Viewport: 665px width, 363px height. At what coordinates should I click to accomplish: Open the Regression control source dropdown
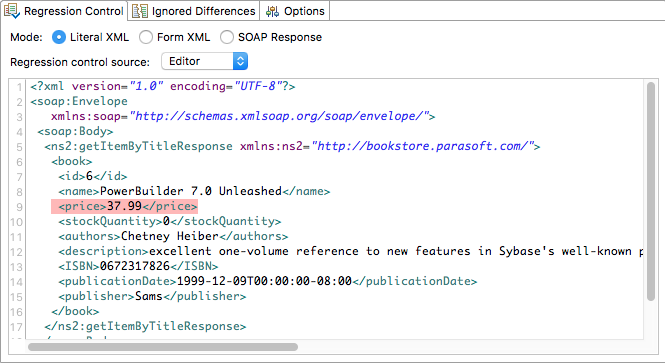pos(204,61)
